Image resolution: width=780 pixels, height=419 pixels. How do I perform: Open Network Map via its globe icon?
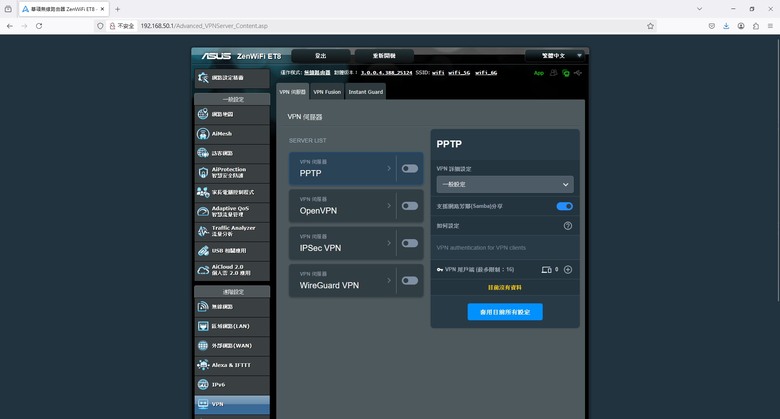203,114
